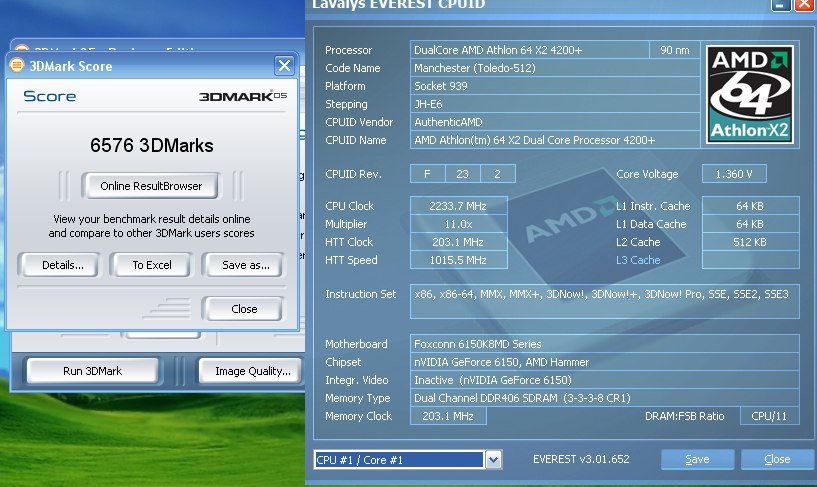Click the 3DMark Score title bar orange icon
The image size is (817, 487).
(x=17, y=65)
